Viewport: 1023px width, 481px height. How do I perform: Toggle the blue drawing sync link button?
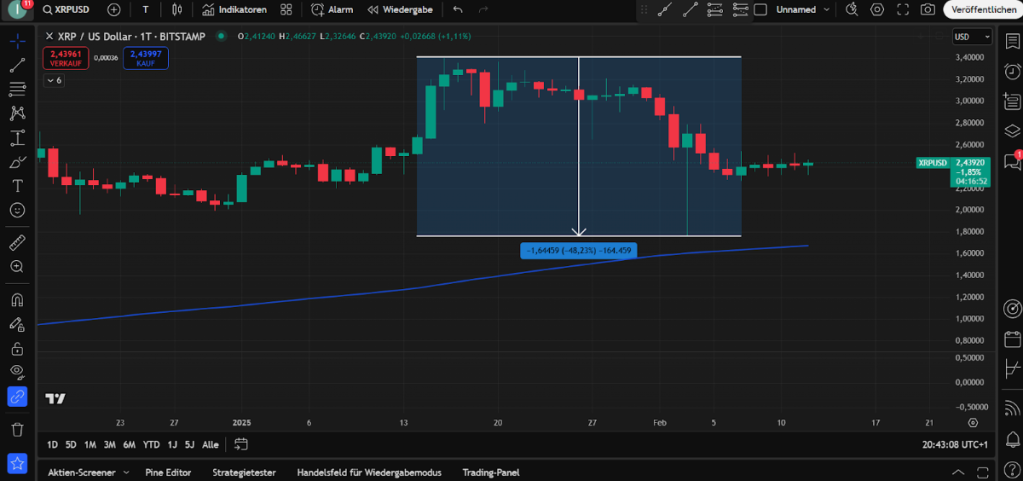click(x=18, y=396)
